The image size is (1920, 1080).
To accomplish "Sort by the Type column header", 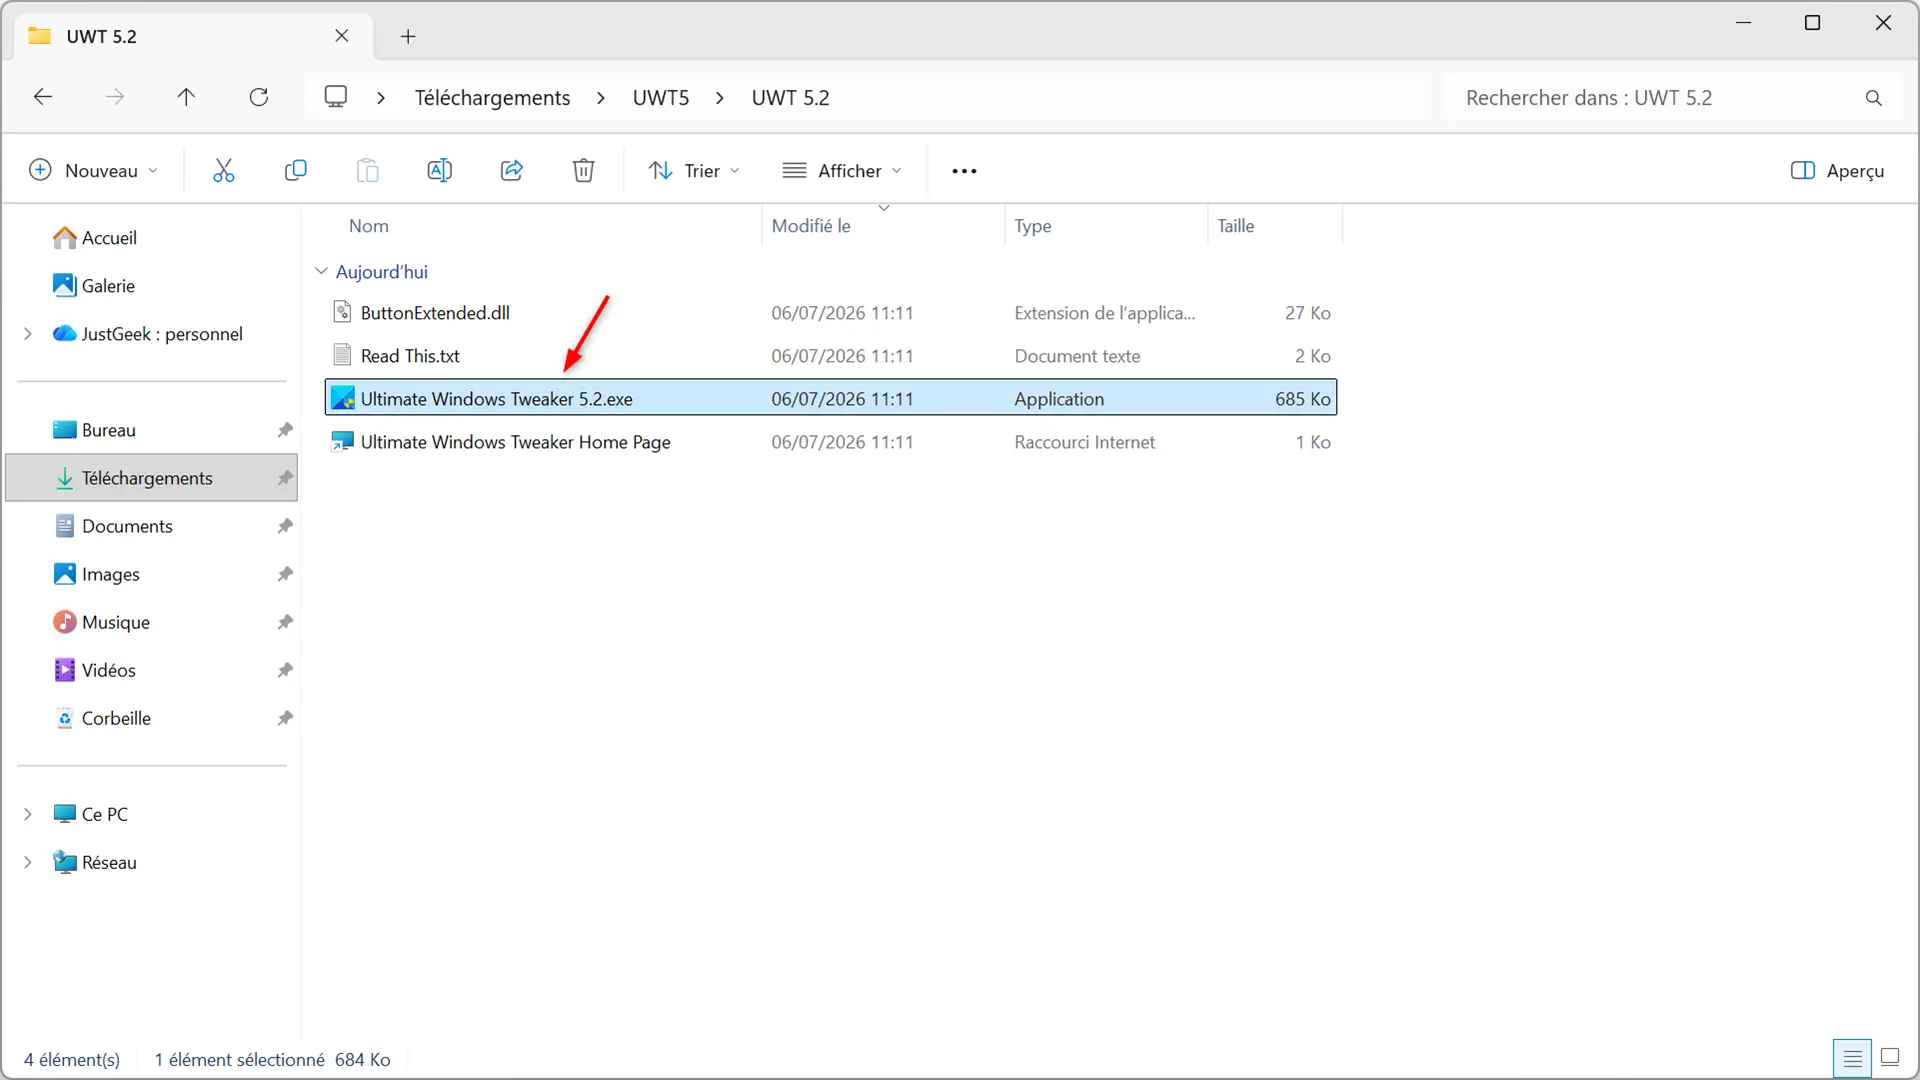I will pos(1033,226).
